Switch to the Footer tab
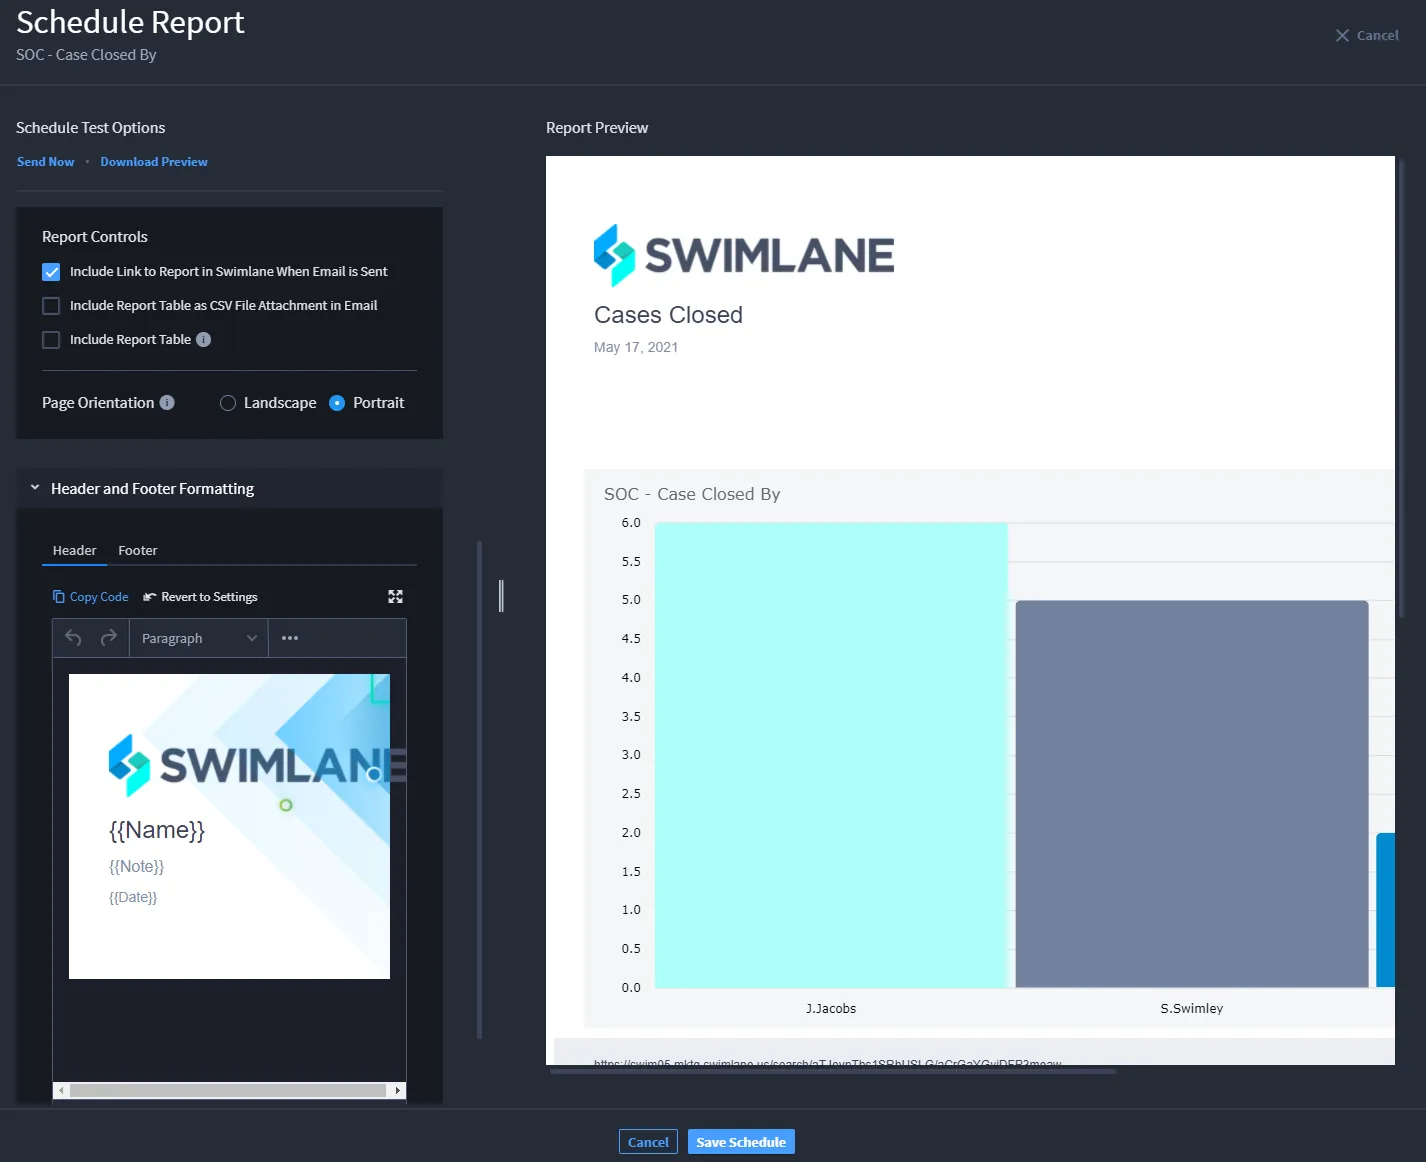The image size is (1426, 1162). [x=138, y=550]
